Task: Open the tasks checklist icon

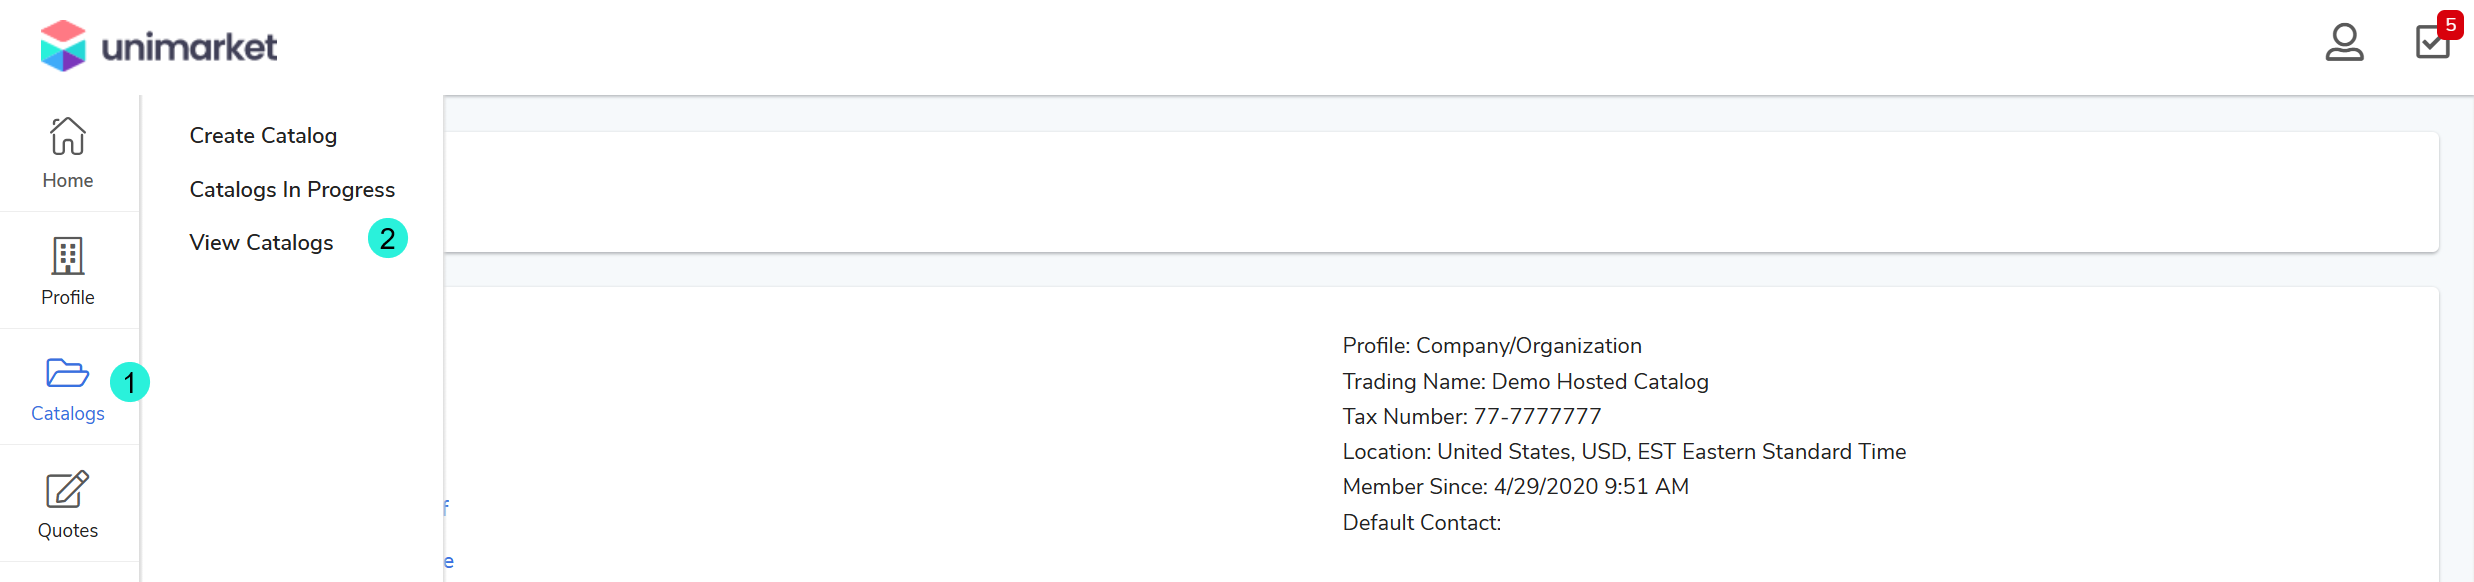Action: coord(2431,44)
